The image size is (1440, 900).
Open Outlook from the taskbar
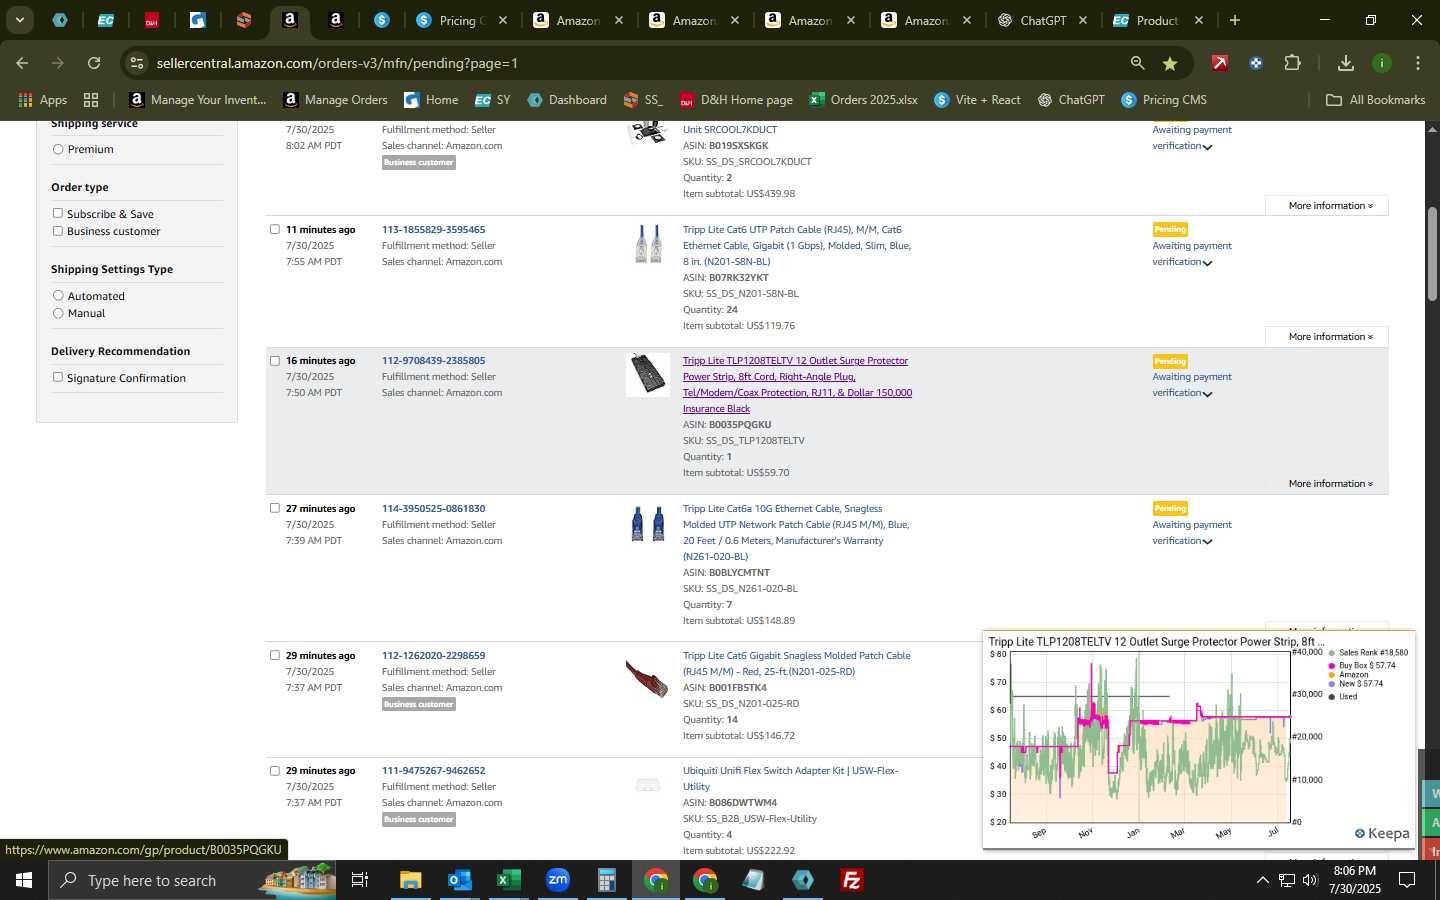459,880
